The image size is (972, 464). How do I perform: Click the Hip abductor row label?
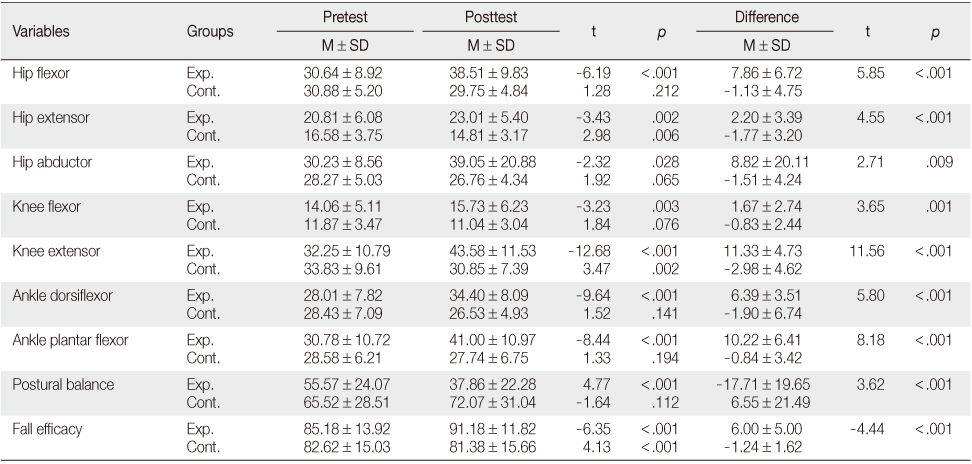point(52,162)
